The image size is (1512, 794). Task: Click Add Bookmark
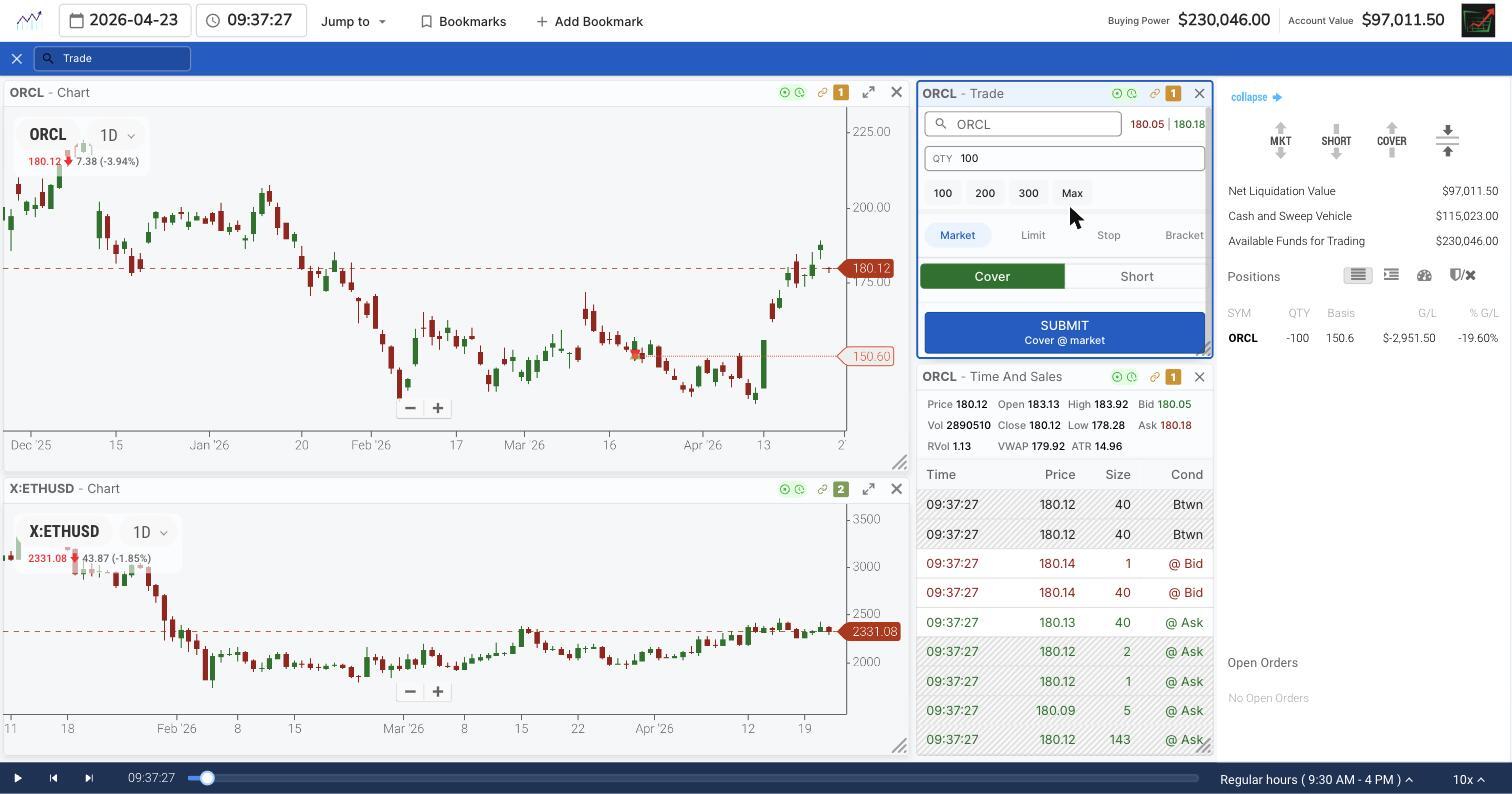click(x=590, y=21)
